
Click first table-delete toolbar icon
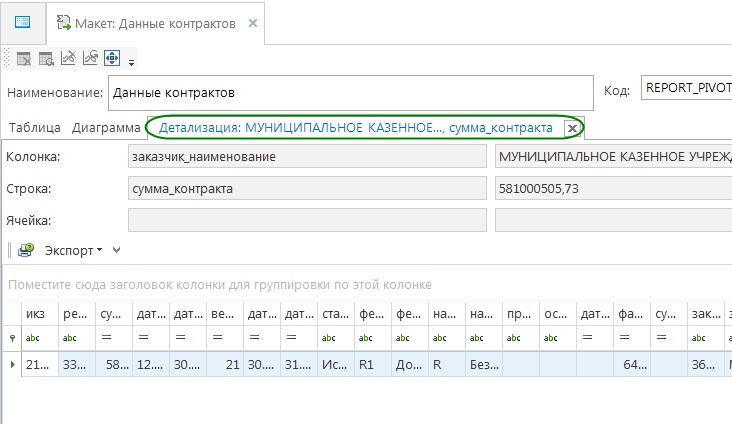click(x=23, y=58)
